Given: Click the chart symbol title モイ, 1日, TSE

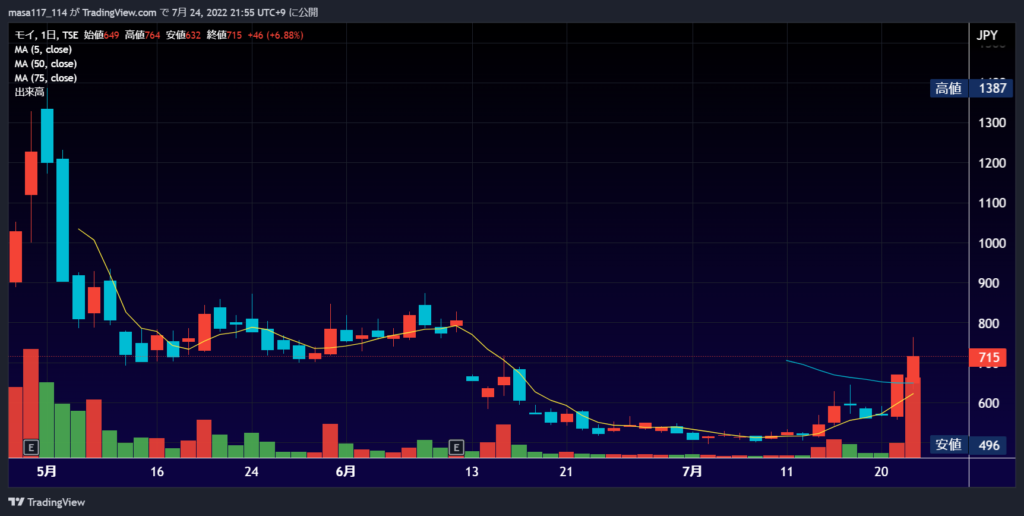Looking at the screenshot, I should coord(46,35).
